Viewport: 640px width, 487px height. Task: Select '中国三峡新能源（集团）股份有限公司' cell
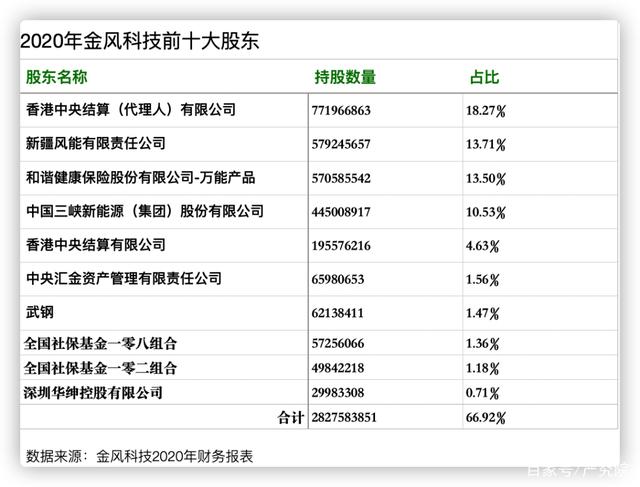click(x=145, y=211)
